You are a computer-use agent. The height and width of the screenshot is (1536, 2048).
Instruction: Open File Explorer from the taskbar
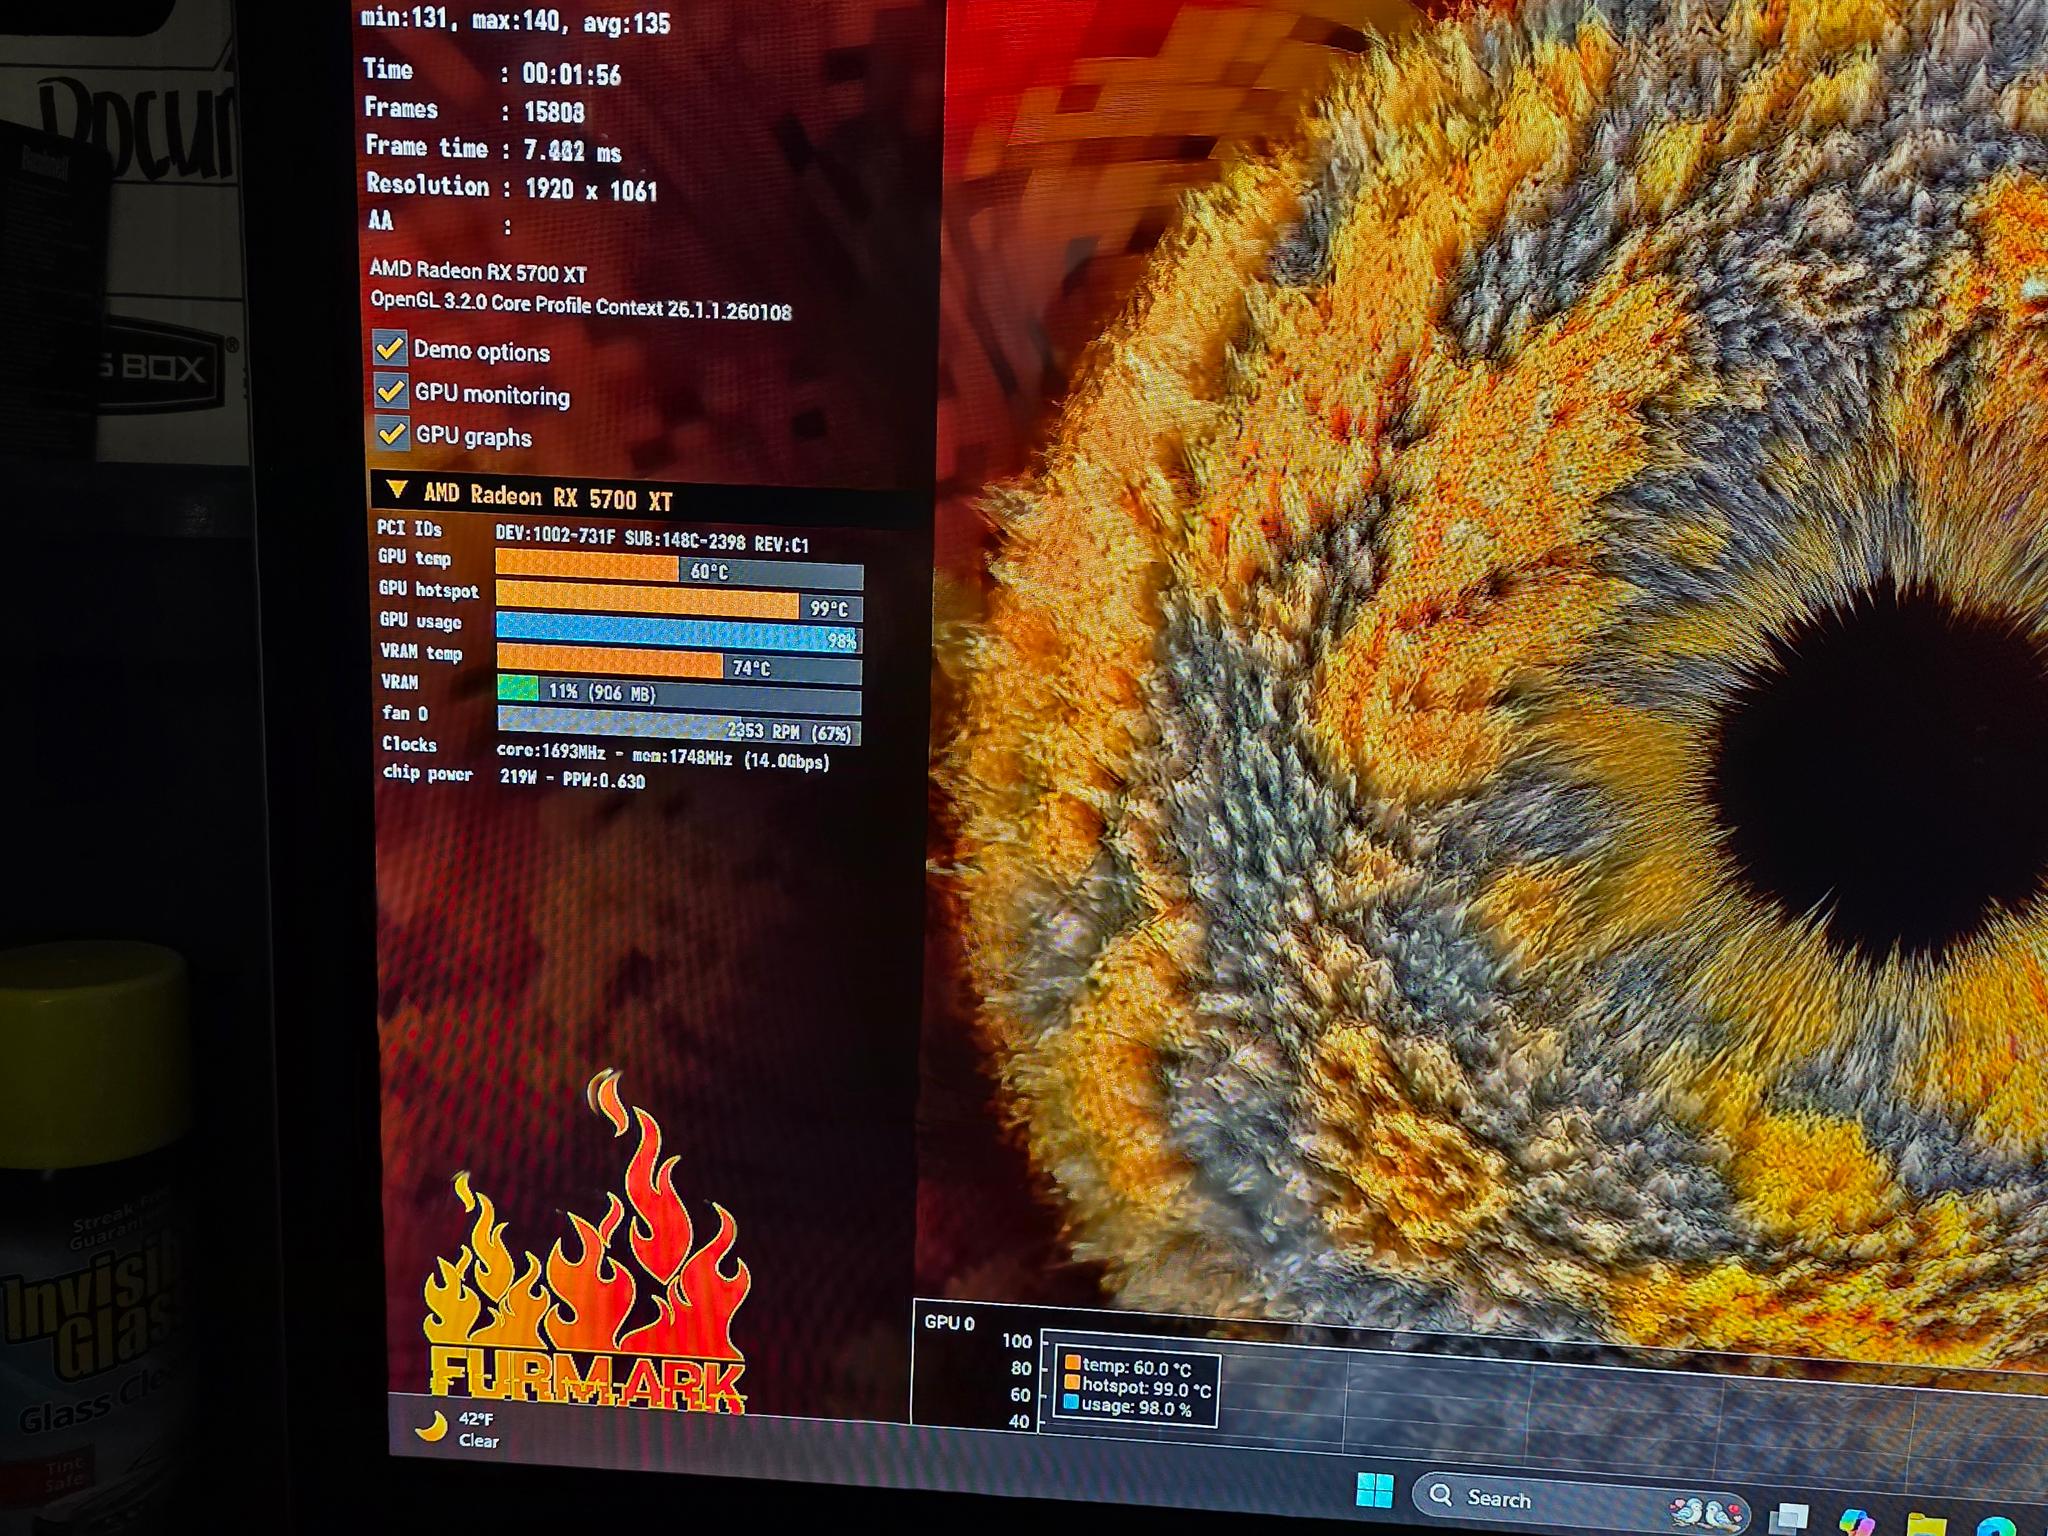point(1926,1524)
